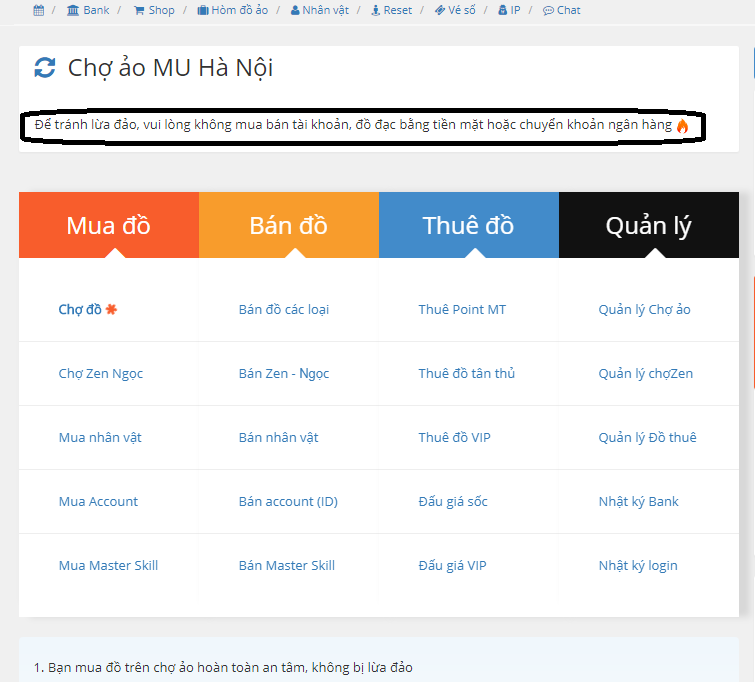Select the Quản lý tab header
This screenshot has height=682, width=755.
[x=649, y=225]
